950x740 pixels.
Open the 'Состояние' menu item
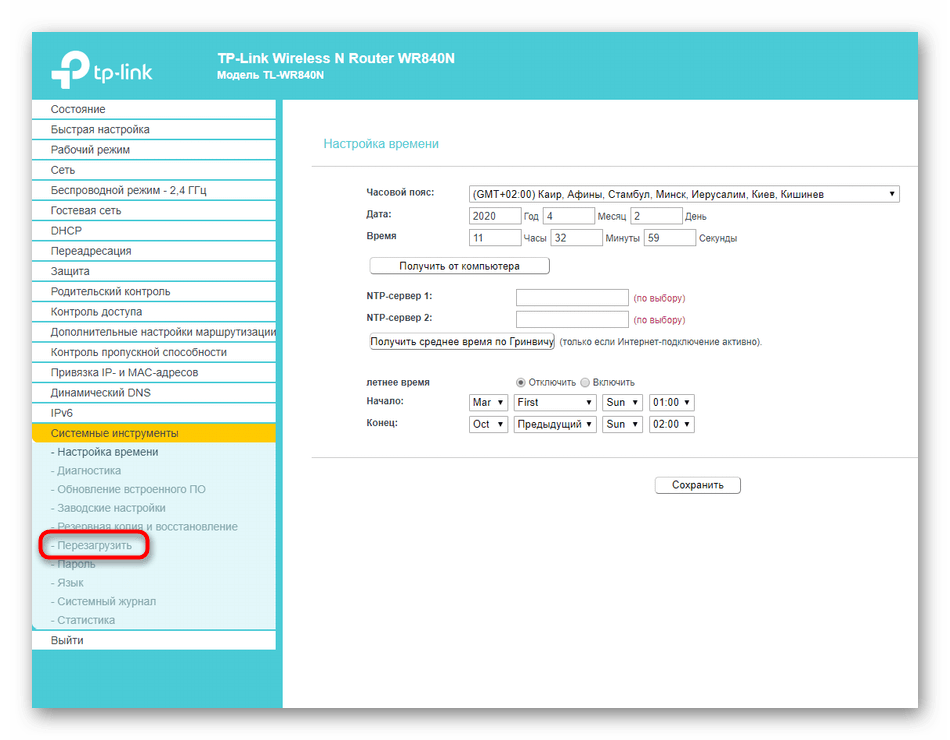pyautogui.click(x=78, y=109)
